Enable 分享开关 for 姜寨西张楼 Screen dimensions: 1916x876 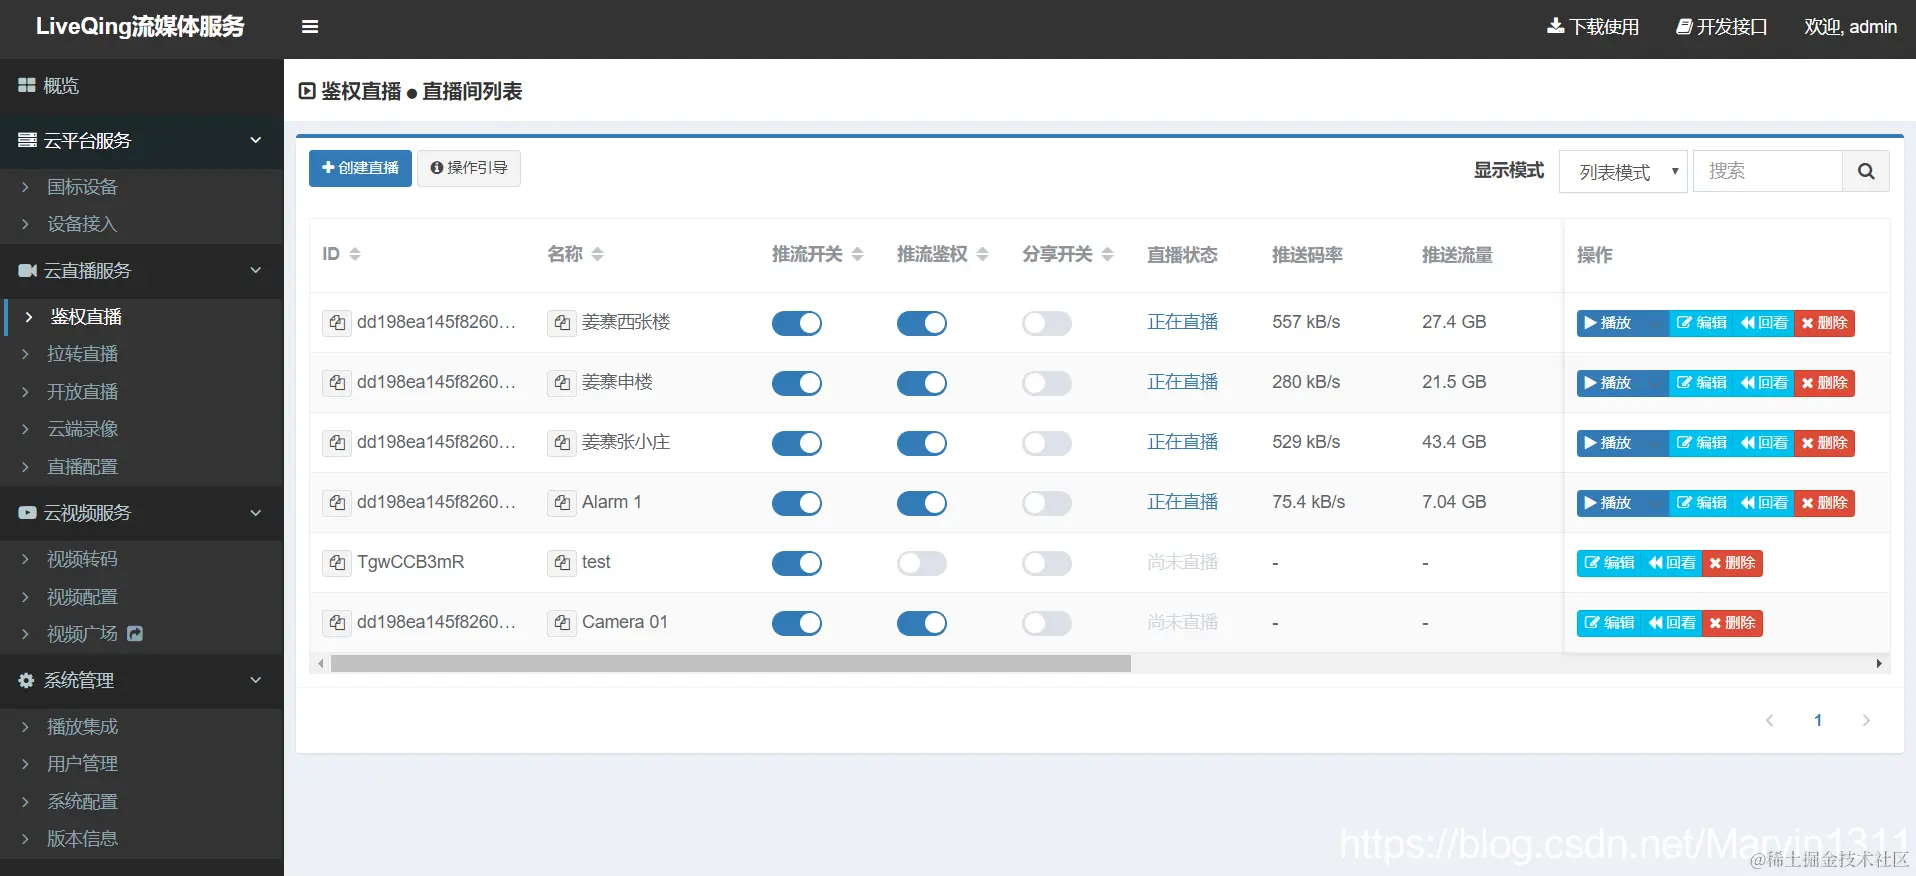pyautogui.click(x=1047, y=323)
